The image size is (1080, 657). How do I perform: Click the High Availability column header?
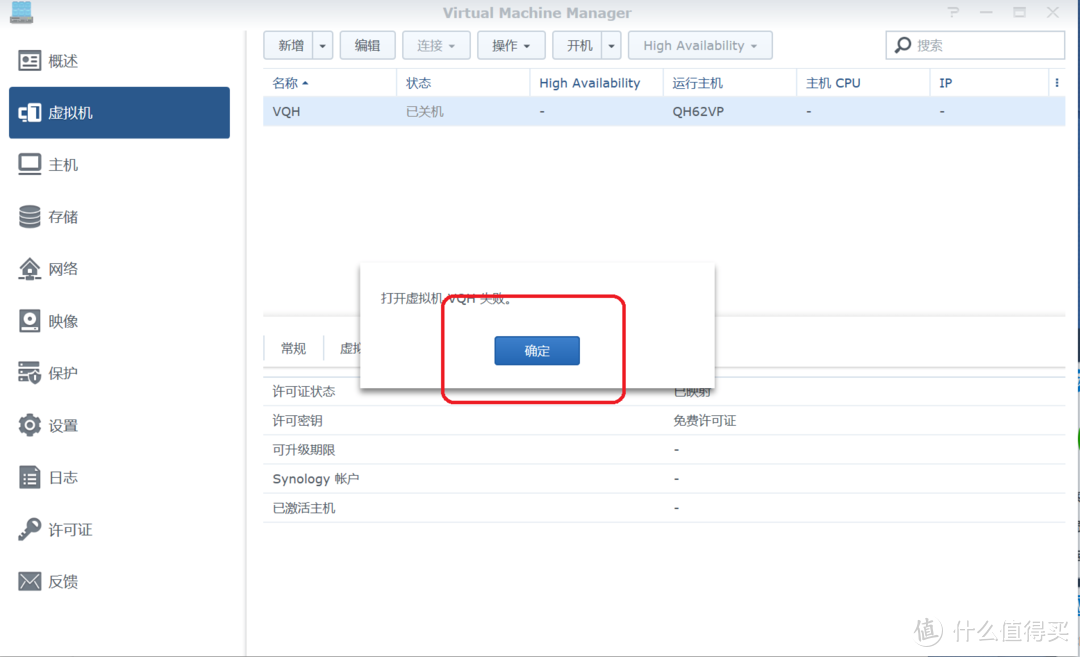(596, 83)
